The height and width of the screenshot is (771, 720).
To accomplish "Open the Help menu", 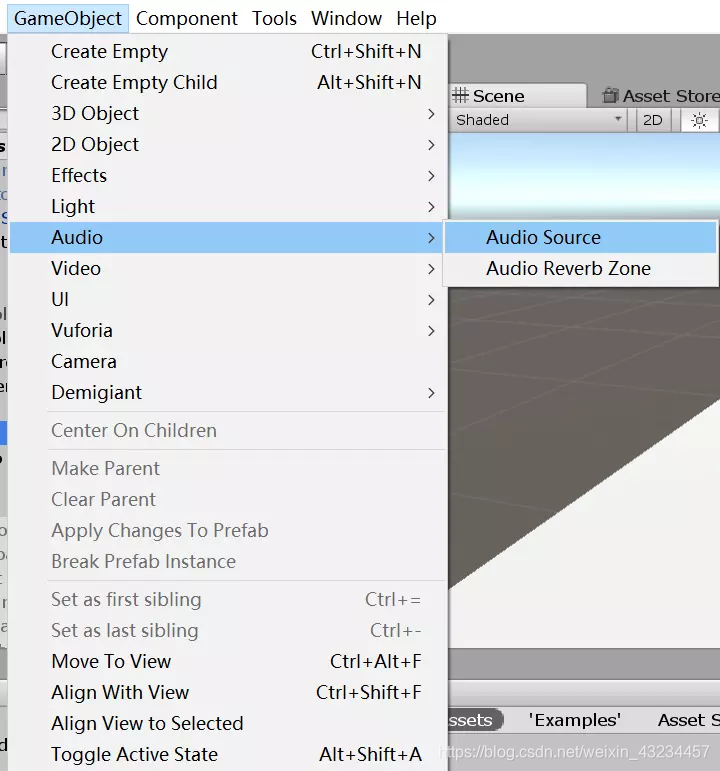I will 416,19.
